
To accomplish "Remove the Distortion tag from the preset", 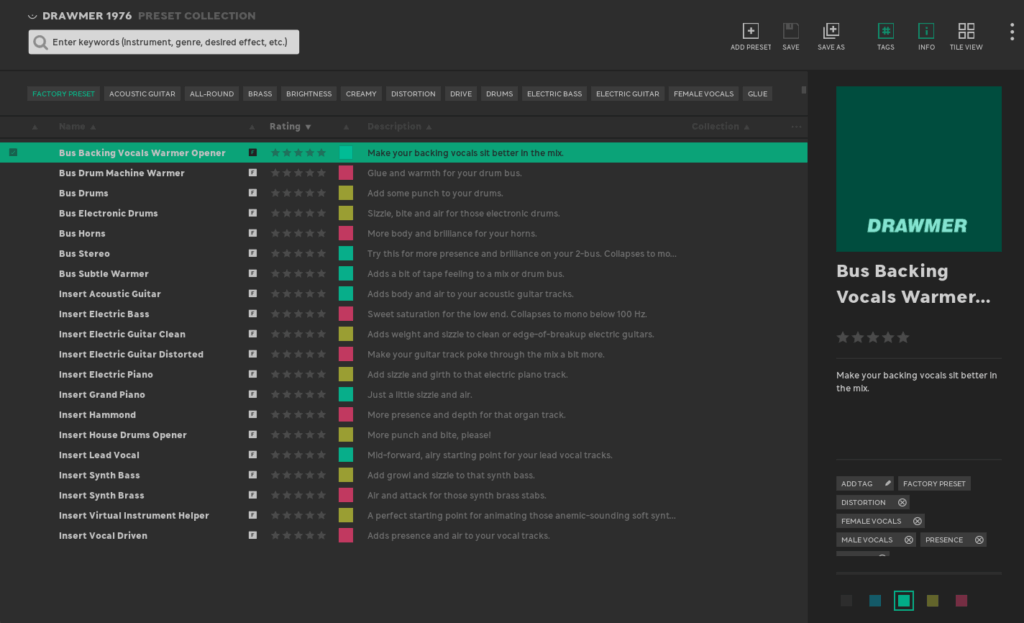I will pyautogui.click(x=902, y=502).
